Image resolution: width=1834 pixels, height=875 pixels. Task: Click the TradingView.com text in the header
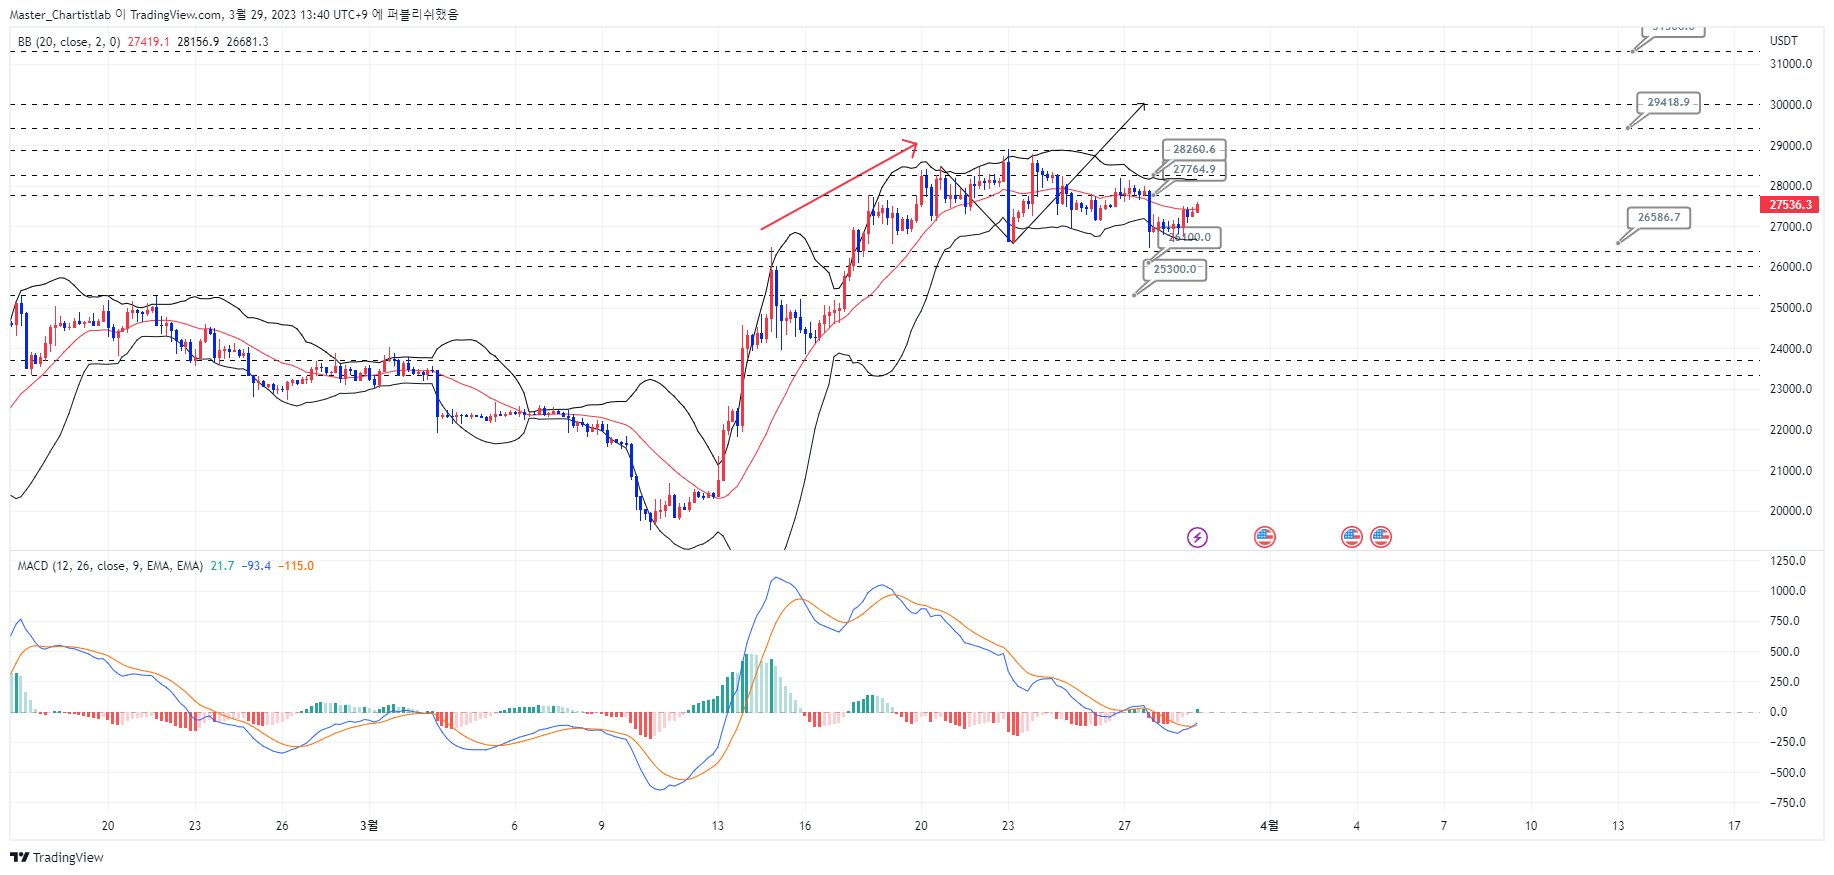click(175, 15)
